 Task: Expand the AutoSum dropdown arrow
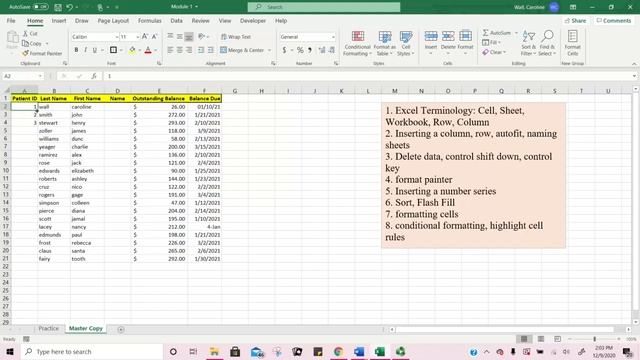point(516,33)
